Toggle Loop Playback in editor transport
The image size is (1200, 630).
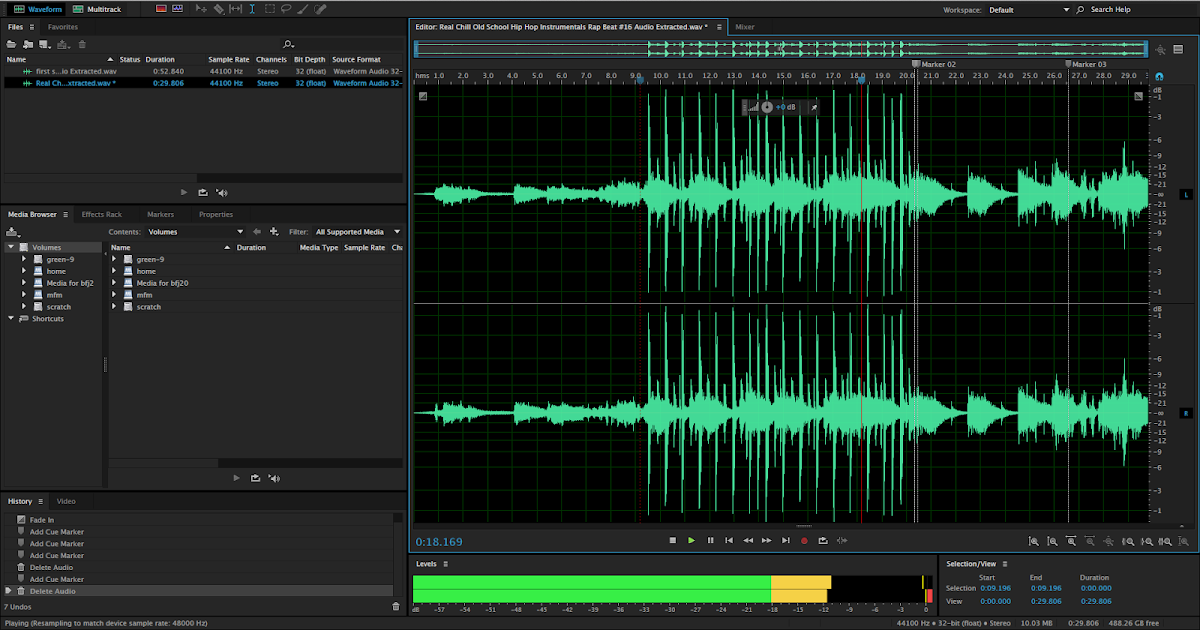point(823,540)
